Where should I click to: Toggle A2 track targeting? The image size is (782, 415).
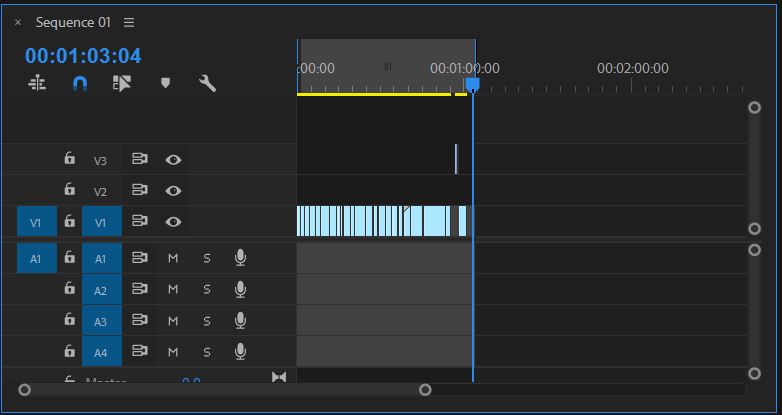pos(102,289)
